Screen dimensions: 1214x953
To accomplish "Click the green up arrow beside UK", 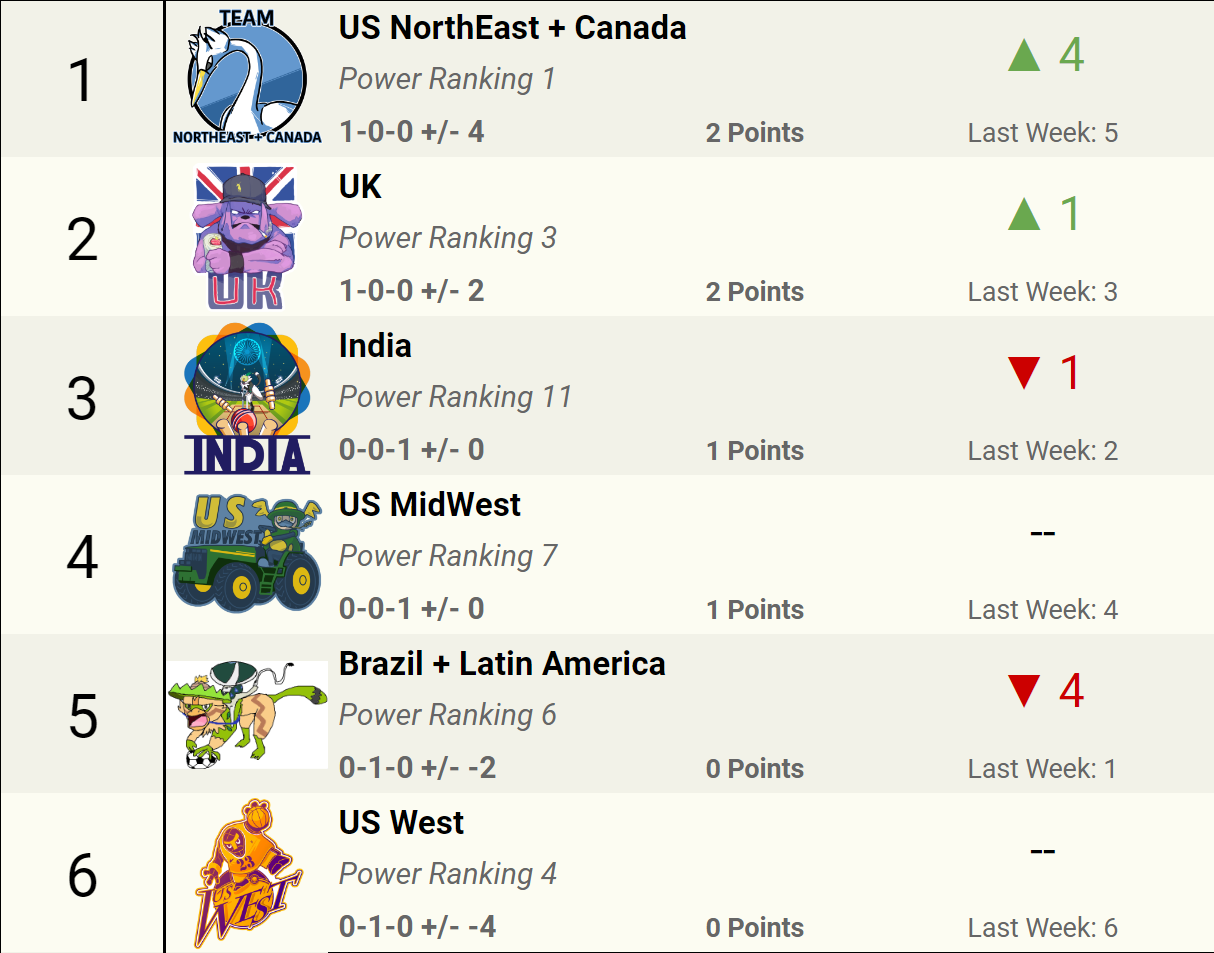I will 1024,214.
